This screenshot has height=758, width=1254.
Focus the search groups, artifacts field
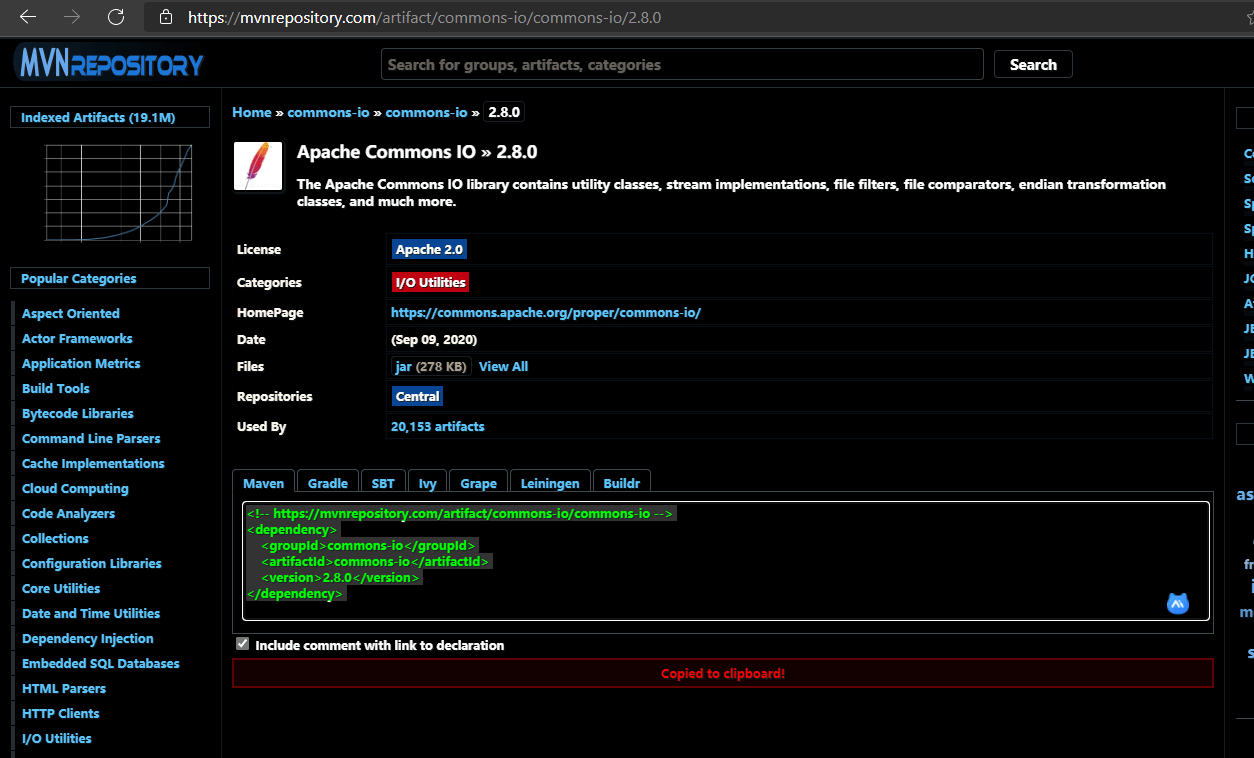click(682, 64)
